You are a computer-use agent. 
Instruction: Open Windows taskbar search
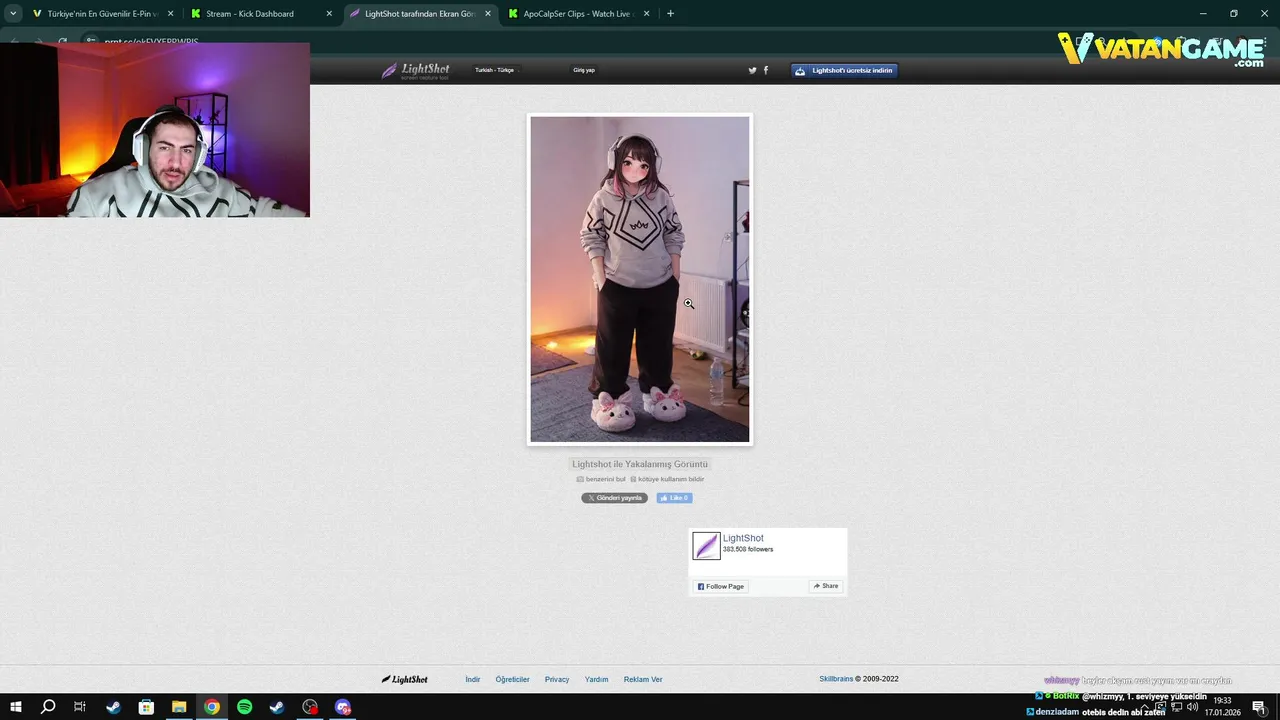coord(48,707)
